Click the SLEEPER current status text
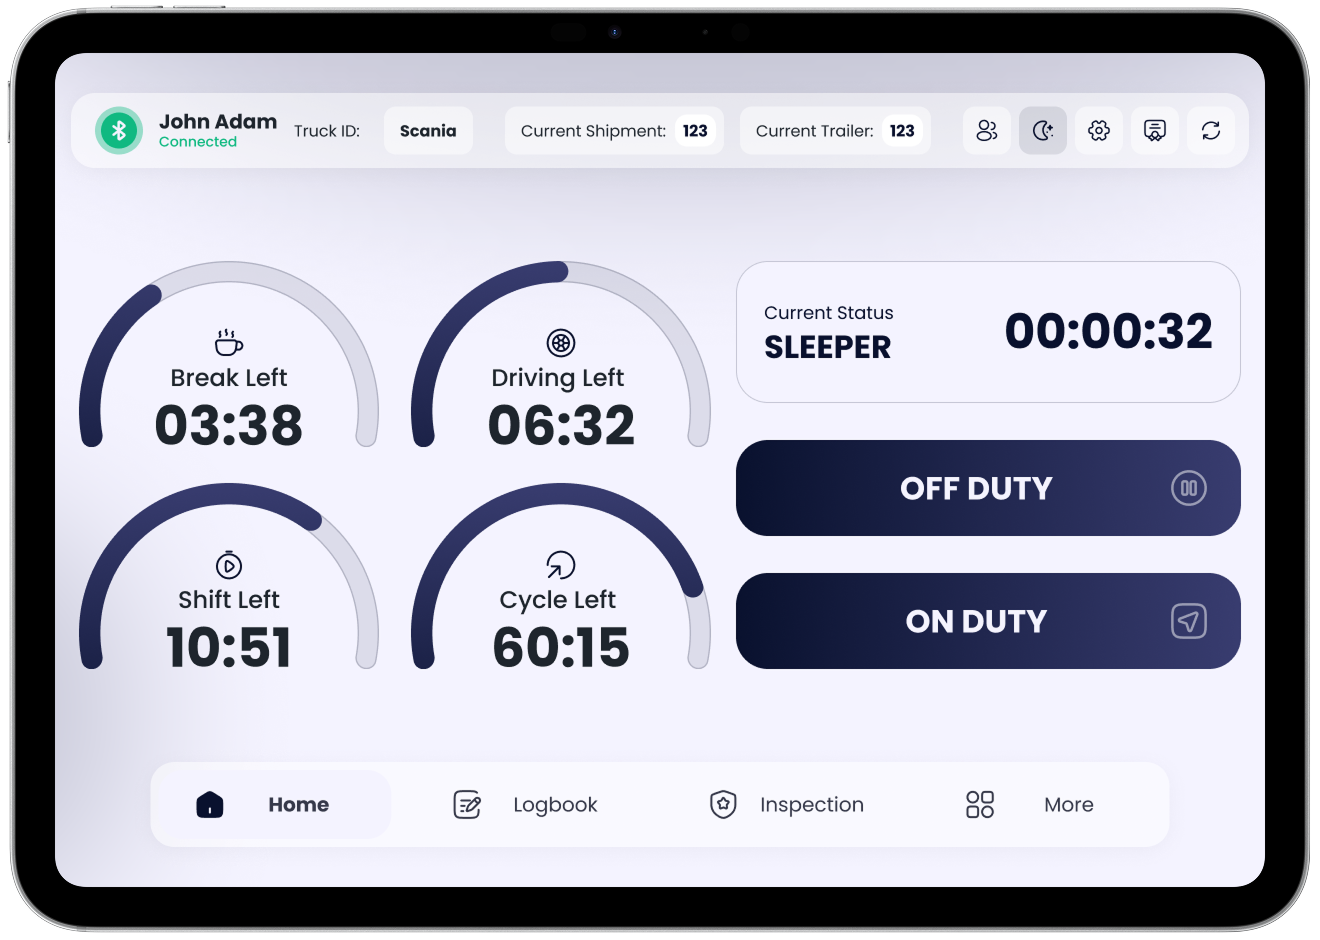Viewport: 1320px width, 940px height. point(827,347)
